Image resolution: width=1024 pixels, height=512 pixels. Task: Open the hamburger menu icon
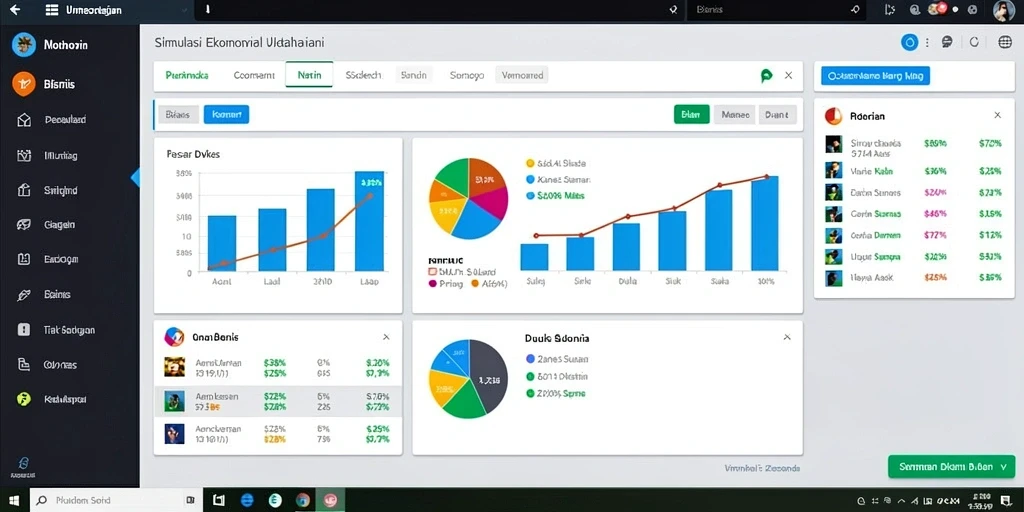click(52, 10)
